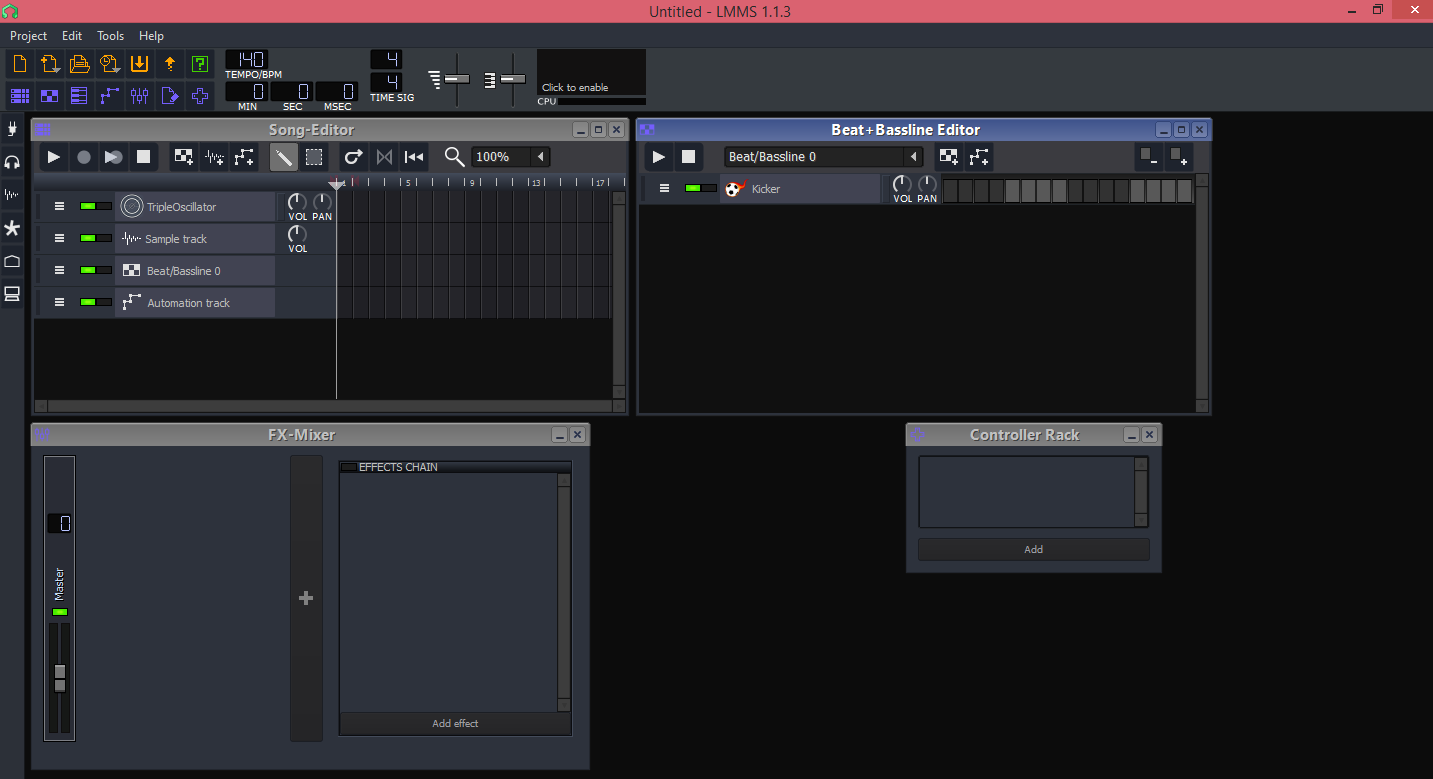Click the Kicker instrument name button
Viewport: 1433px width, 779px height.
800,188
